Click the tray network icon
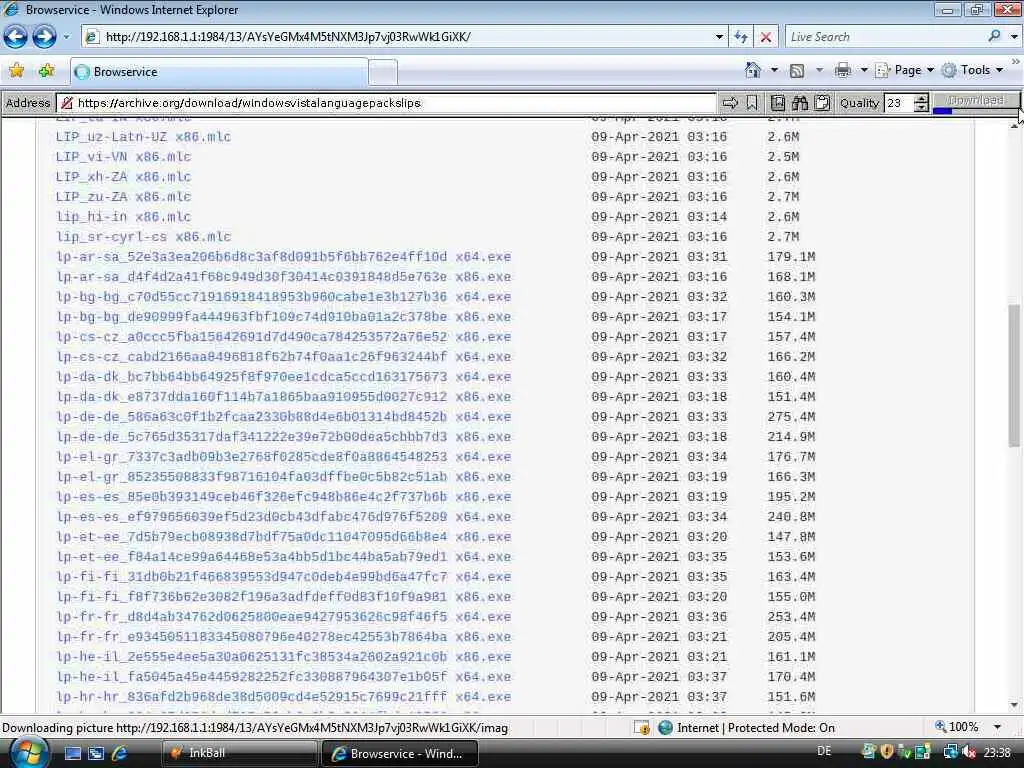Screen dimensions: 1024x768 [x=951, y=753]
